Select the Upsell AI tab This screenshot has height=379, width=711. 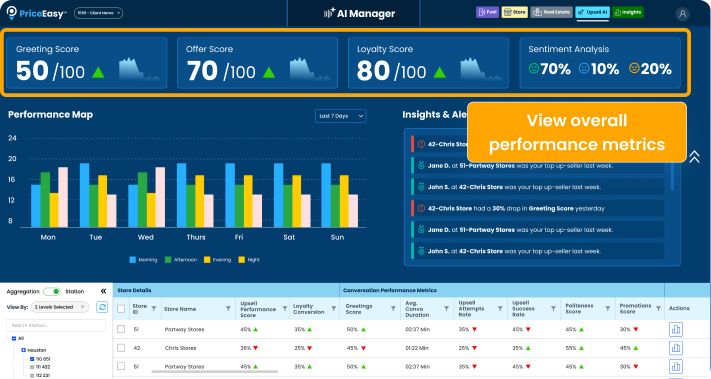click(592, 12)
